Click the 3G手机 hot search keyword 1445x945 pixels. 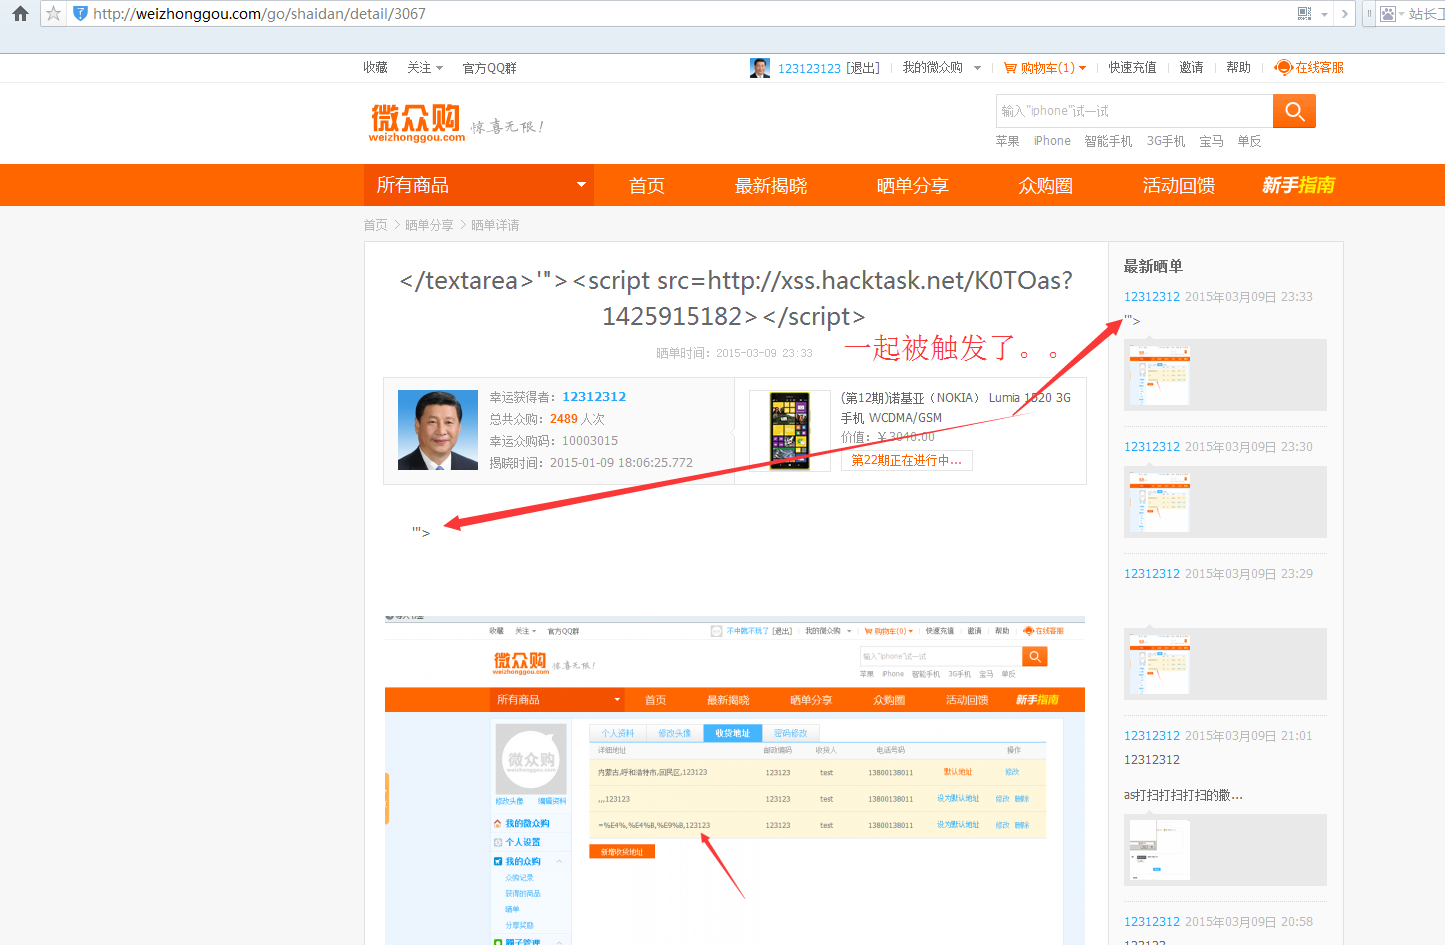pos(1166,141)
